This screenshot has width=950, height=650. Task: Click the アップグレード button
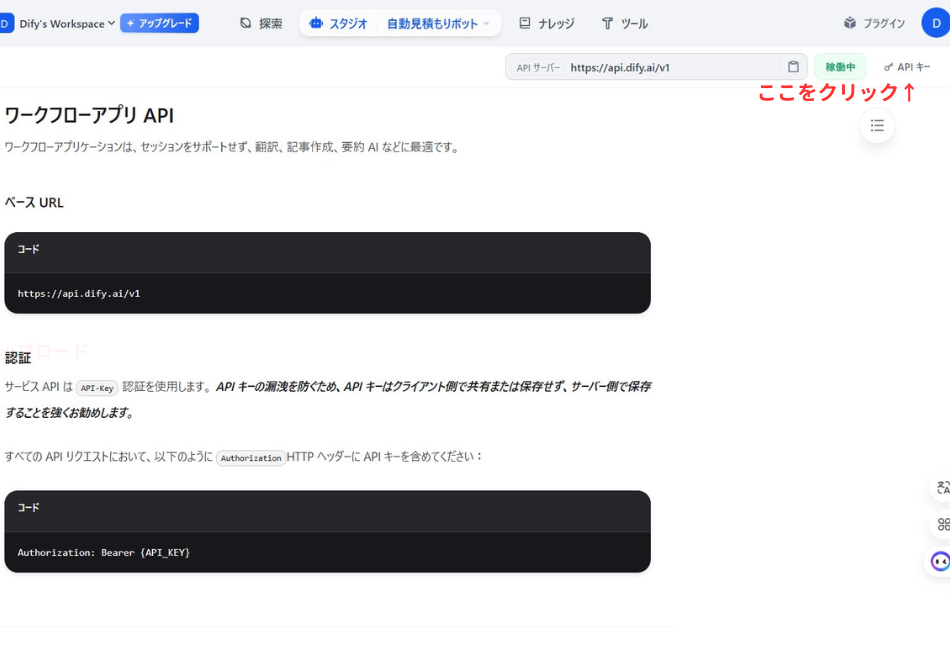pos(159,23)
